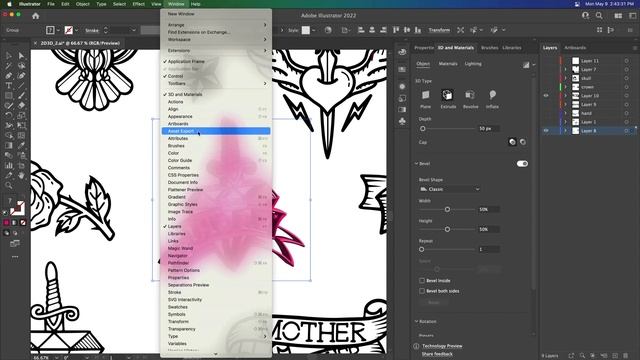
Task: Select the Paintbrush tool
Action: click(x=21, y=96)
